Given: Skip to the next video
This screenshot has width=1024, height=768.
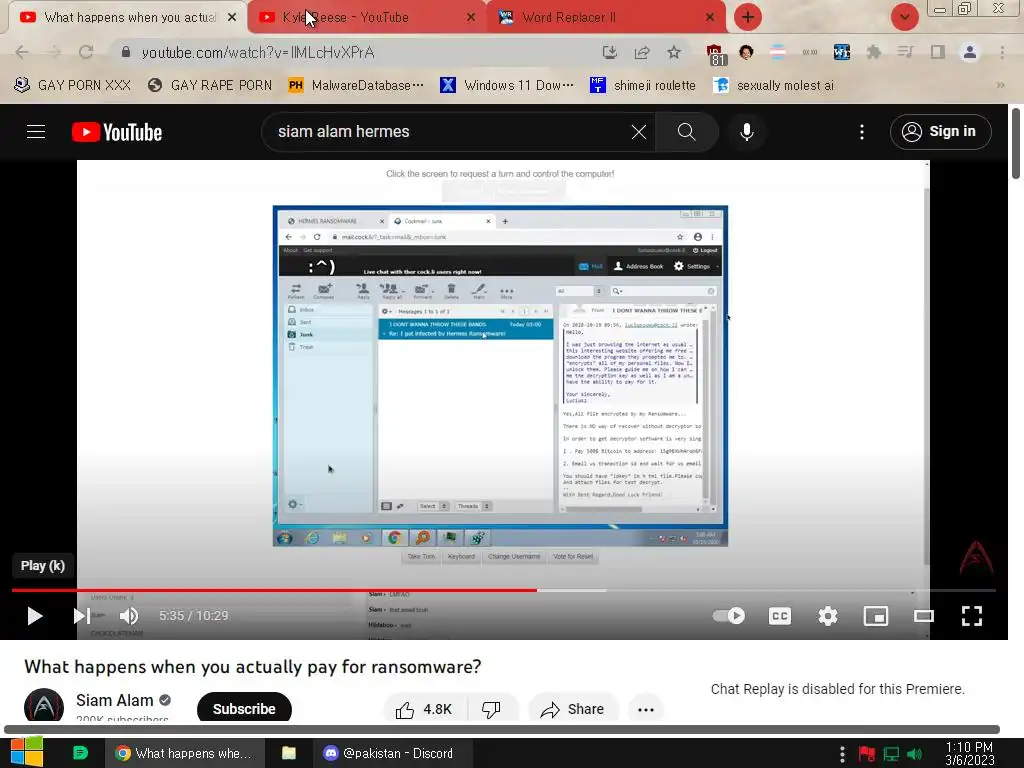Looking at the screenshot, I should point(81,616).
